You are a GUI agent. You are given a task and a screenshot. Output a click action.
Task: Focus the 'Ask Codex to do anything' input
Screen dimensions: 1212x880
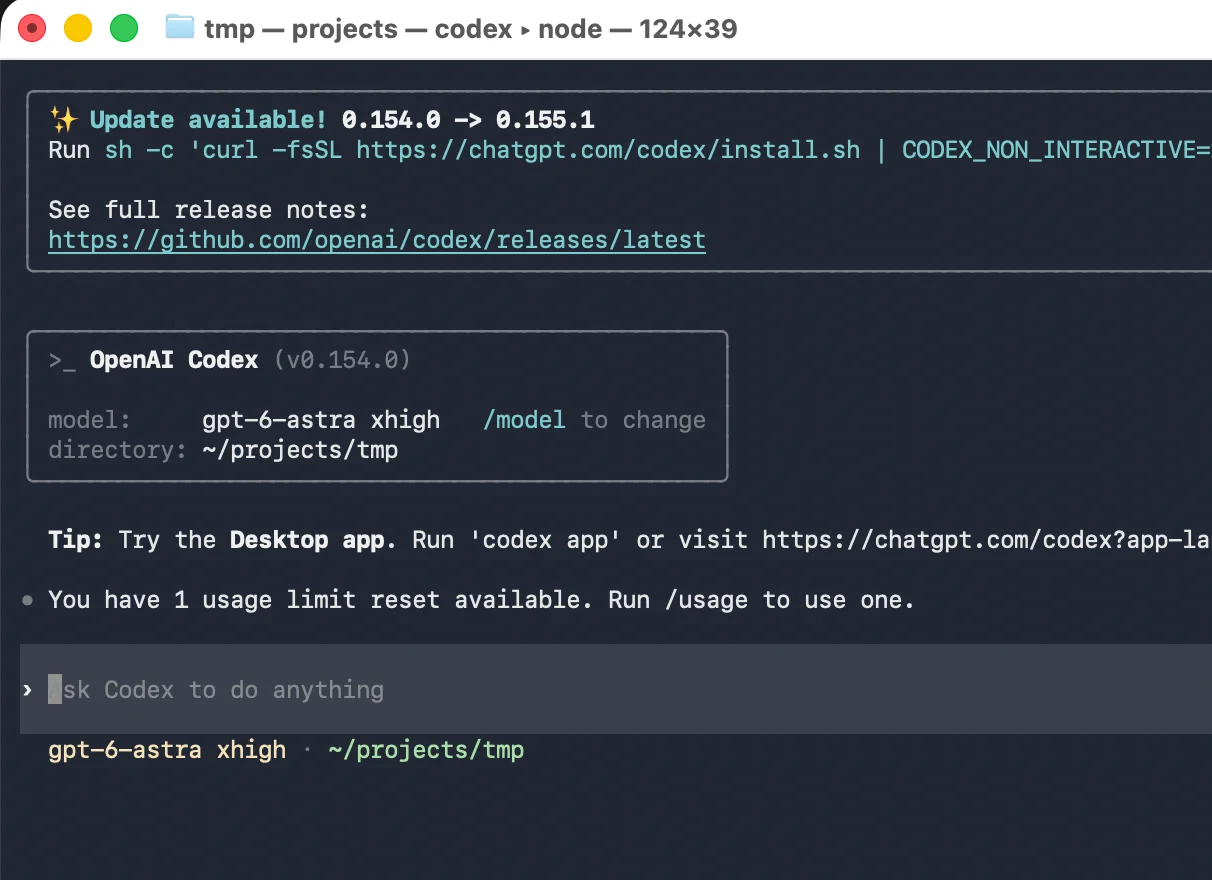click(x=616, y=689)
